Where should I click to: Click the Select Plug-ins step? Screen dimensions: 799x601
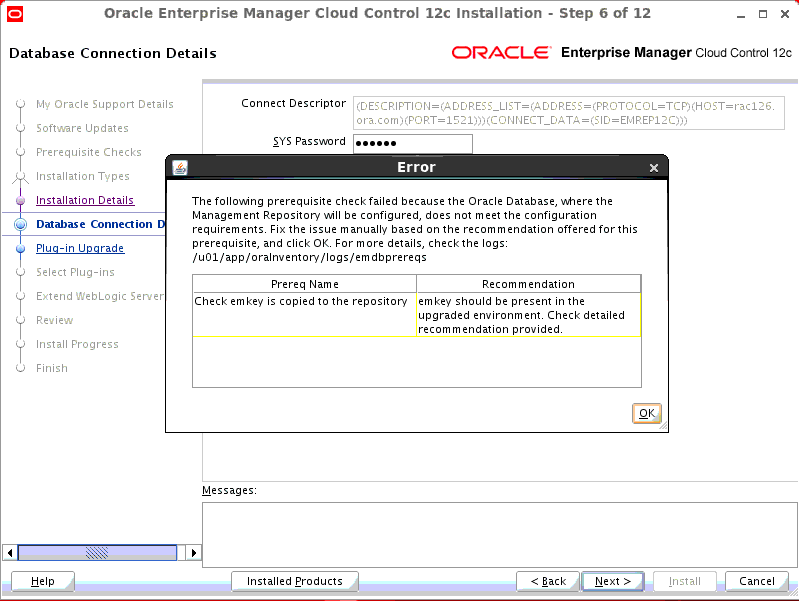pyautogui.click(x=75, y=272)
